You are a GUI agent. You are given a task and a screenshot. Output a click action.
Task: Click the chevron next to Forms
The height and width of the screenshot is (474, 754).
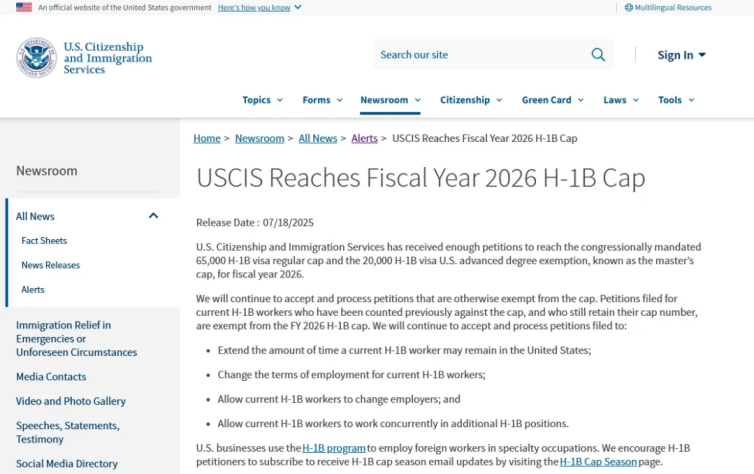tap(339, 100)
